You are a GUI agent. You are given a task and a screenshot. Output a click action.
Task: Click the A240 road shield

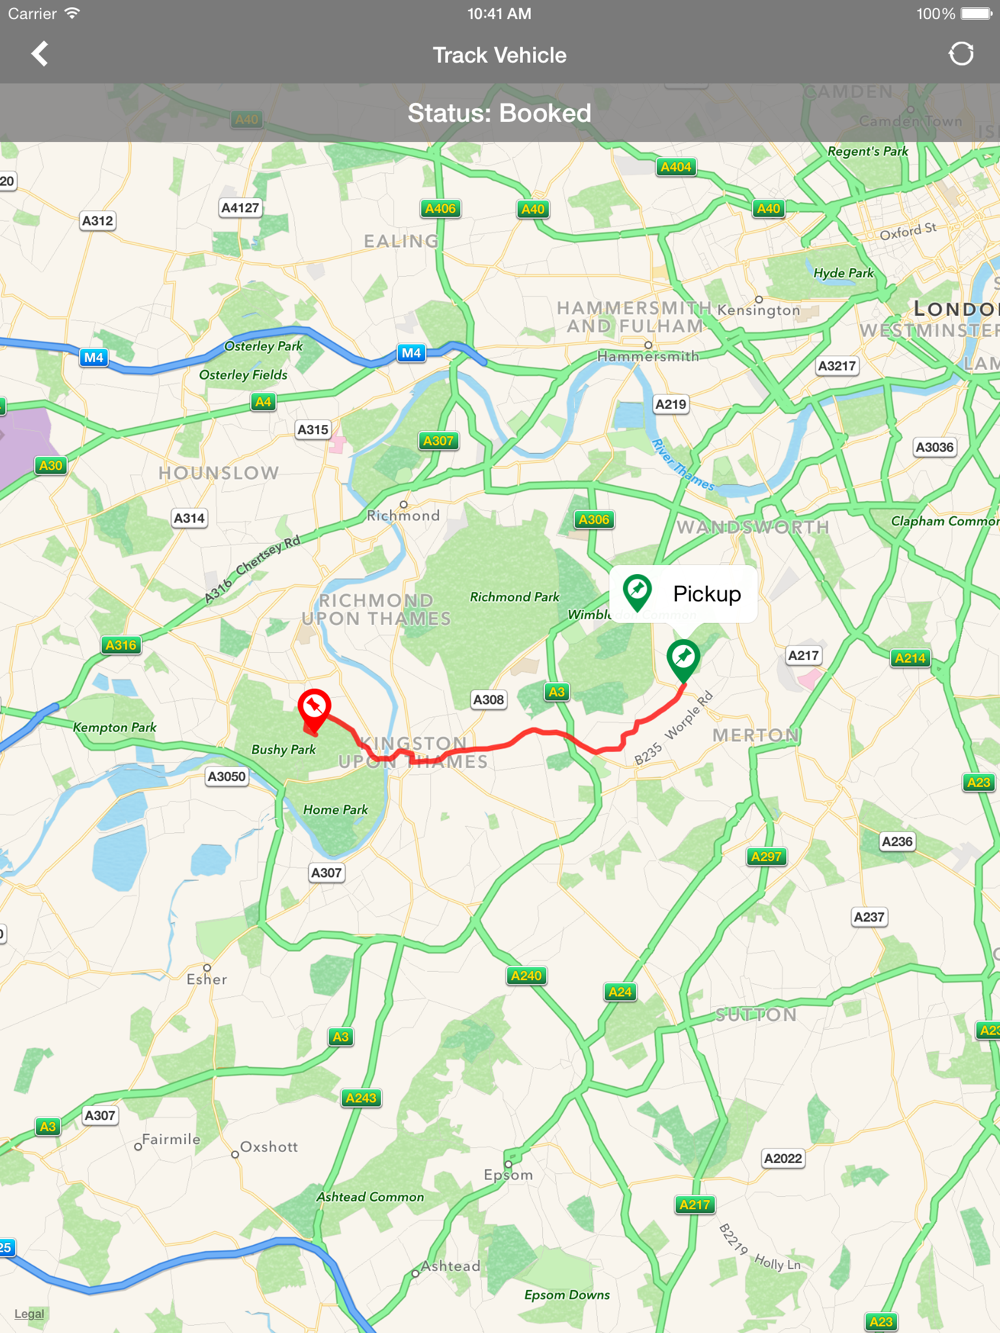[527, 976]
